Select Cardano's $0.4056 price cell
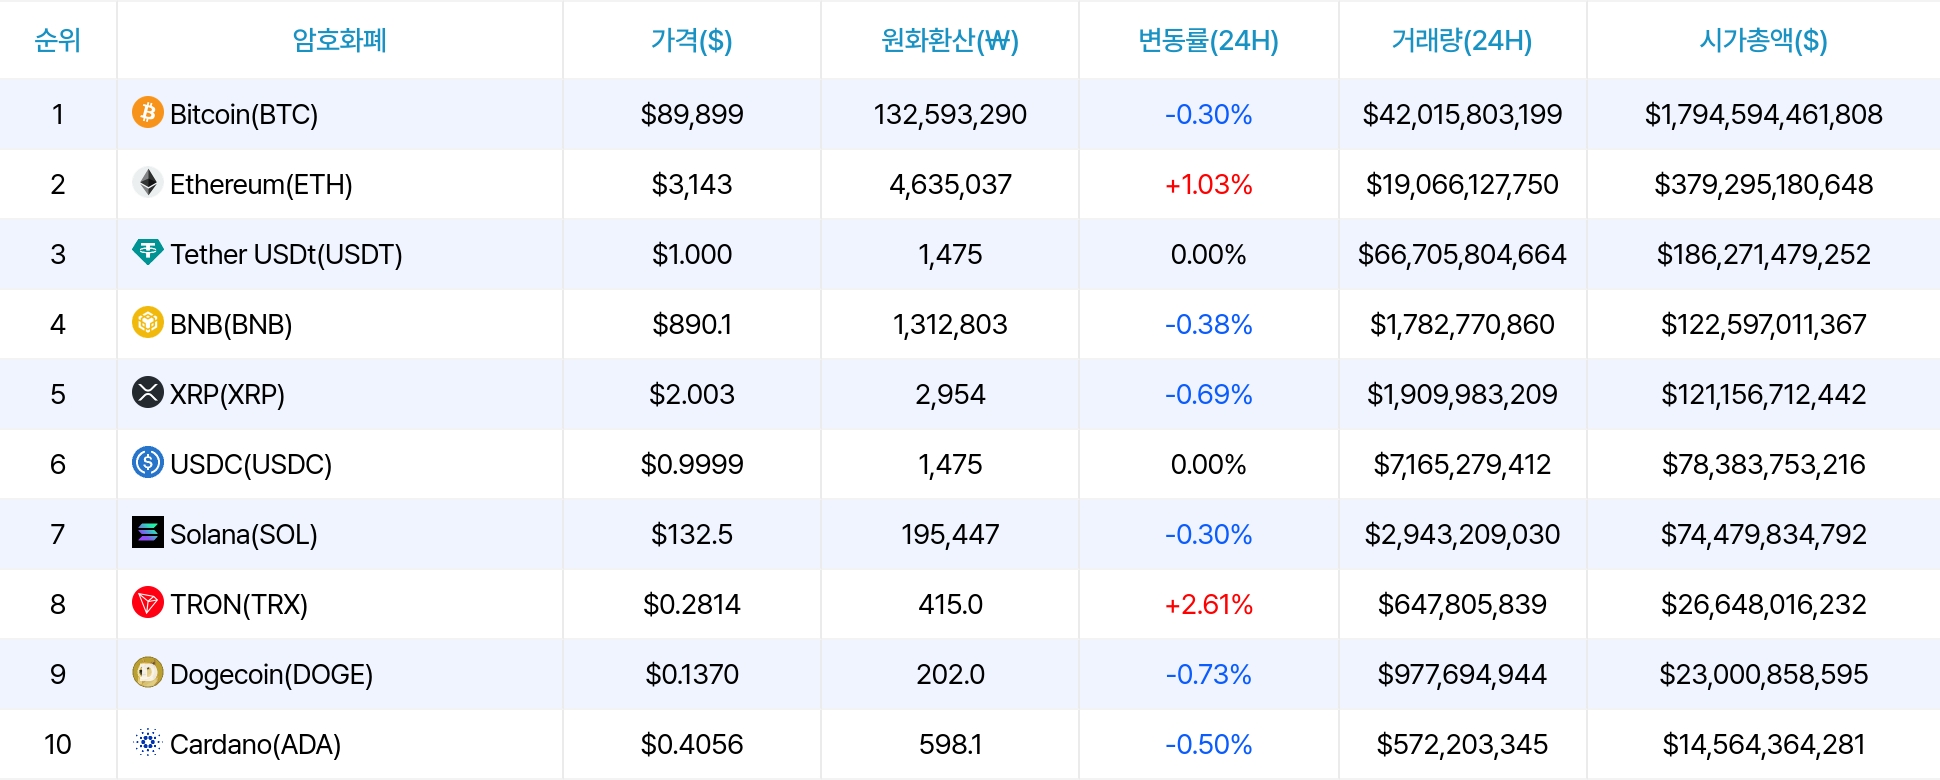The height and width of the screenshot is (780, 1940). pyautogui.click(x=691, y=744)
